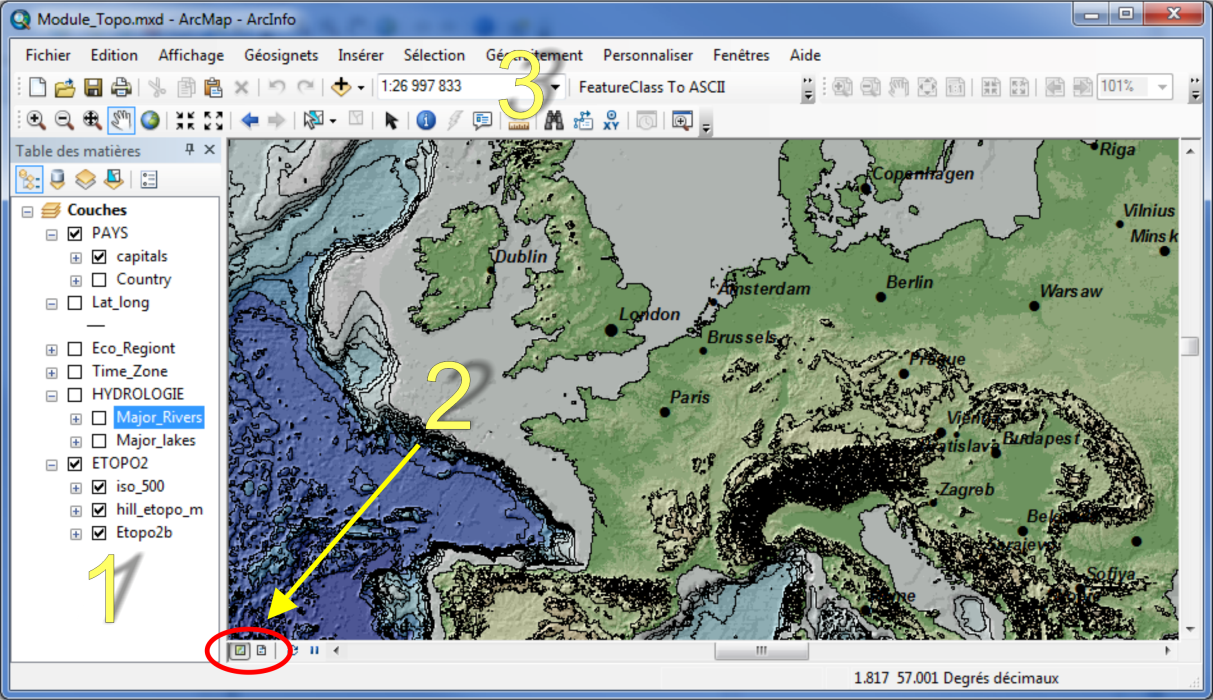Collapse the ETOPO2 group layer
Viewport: 1213px width, 700px height.
tap(51, 465)
